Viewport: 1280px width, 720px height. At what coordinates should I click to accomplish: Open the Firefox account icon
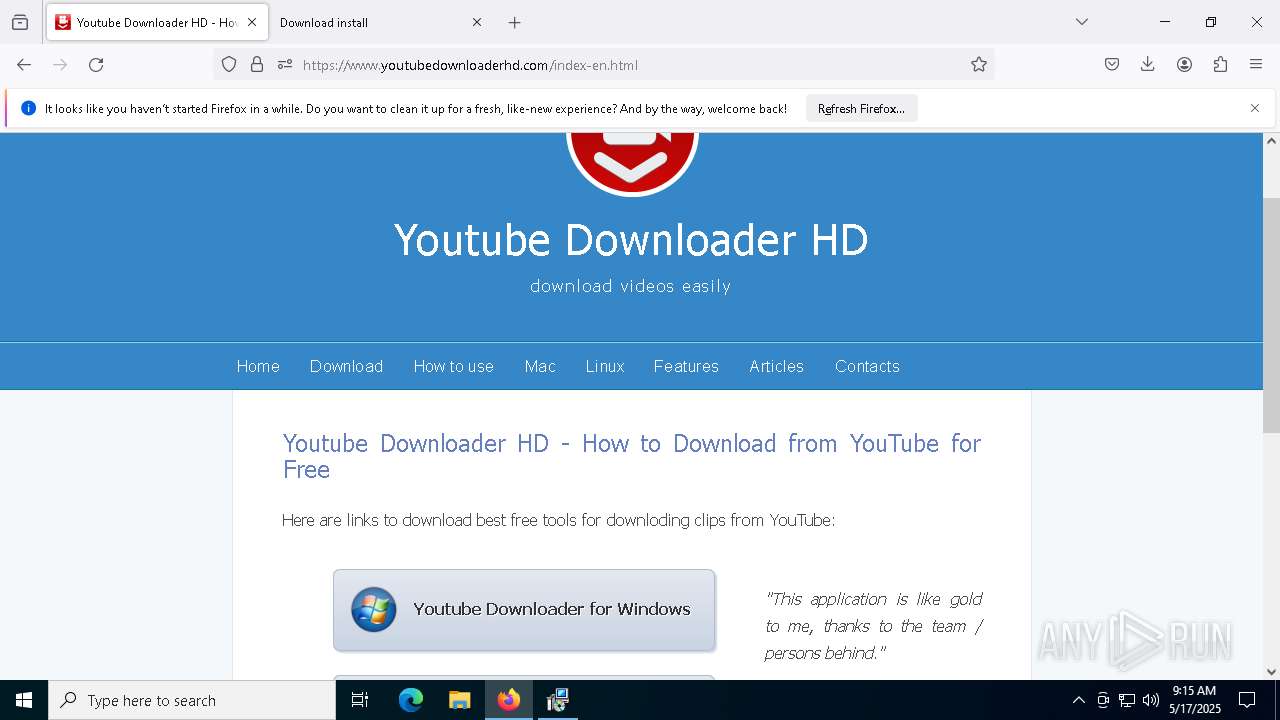click(1184, 65)
